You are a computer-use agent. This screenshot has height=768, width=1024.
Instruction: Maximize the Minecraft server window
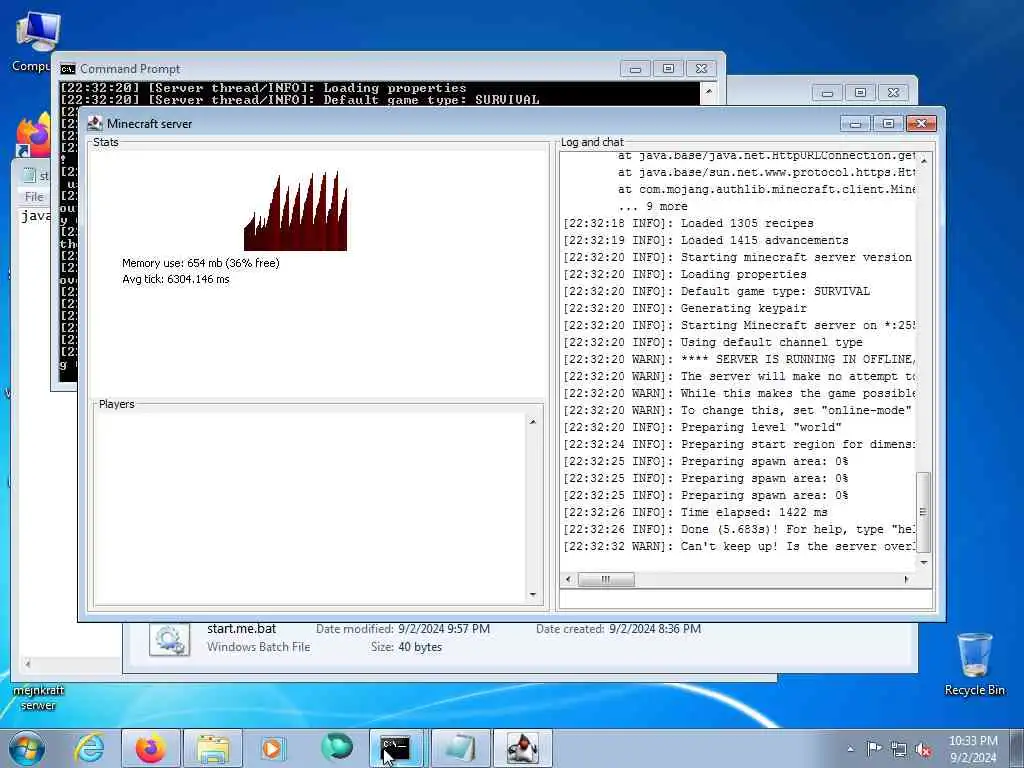pyautogui.click(x=888, y=123)
